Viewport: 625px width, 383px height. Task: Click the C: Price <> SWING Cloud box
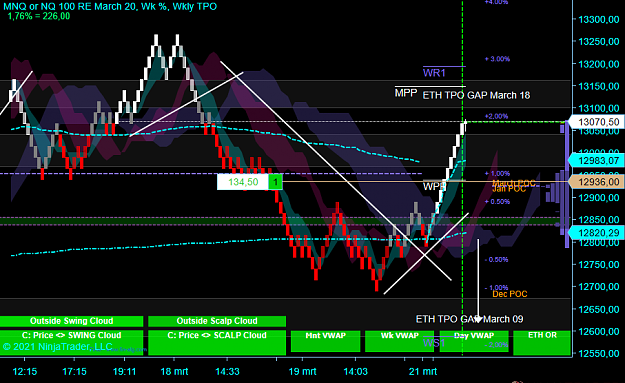tap(71, 342)
